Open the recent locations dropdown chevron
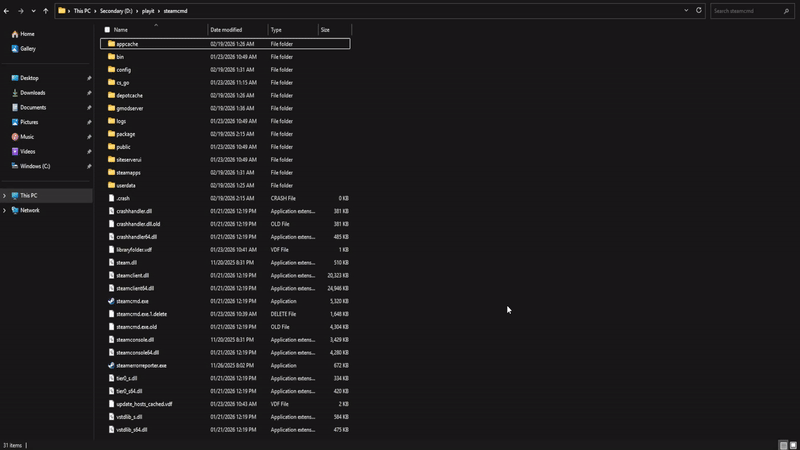 [x=33, y=11]
